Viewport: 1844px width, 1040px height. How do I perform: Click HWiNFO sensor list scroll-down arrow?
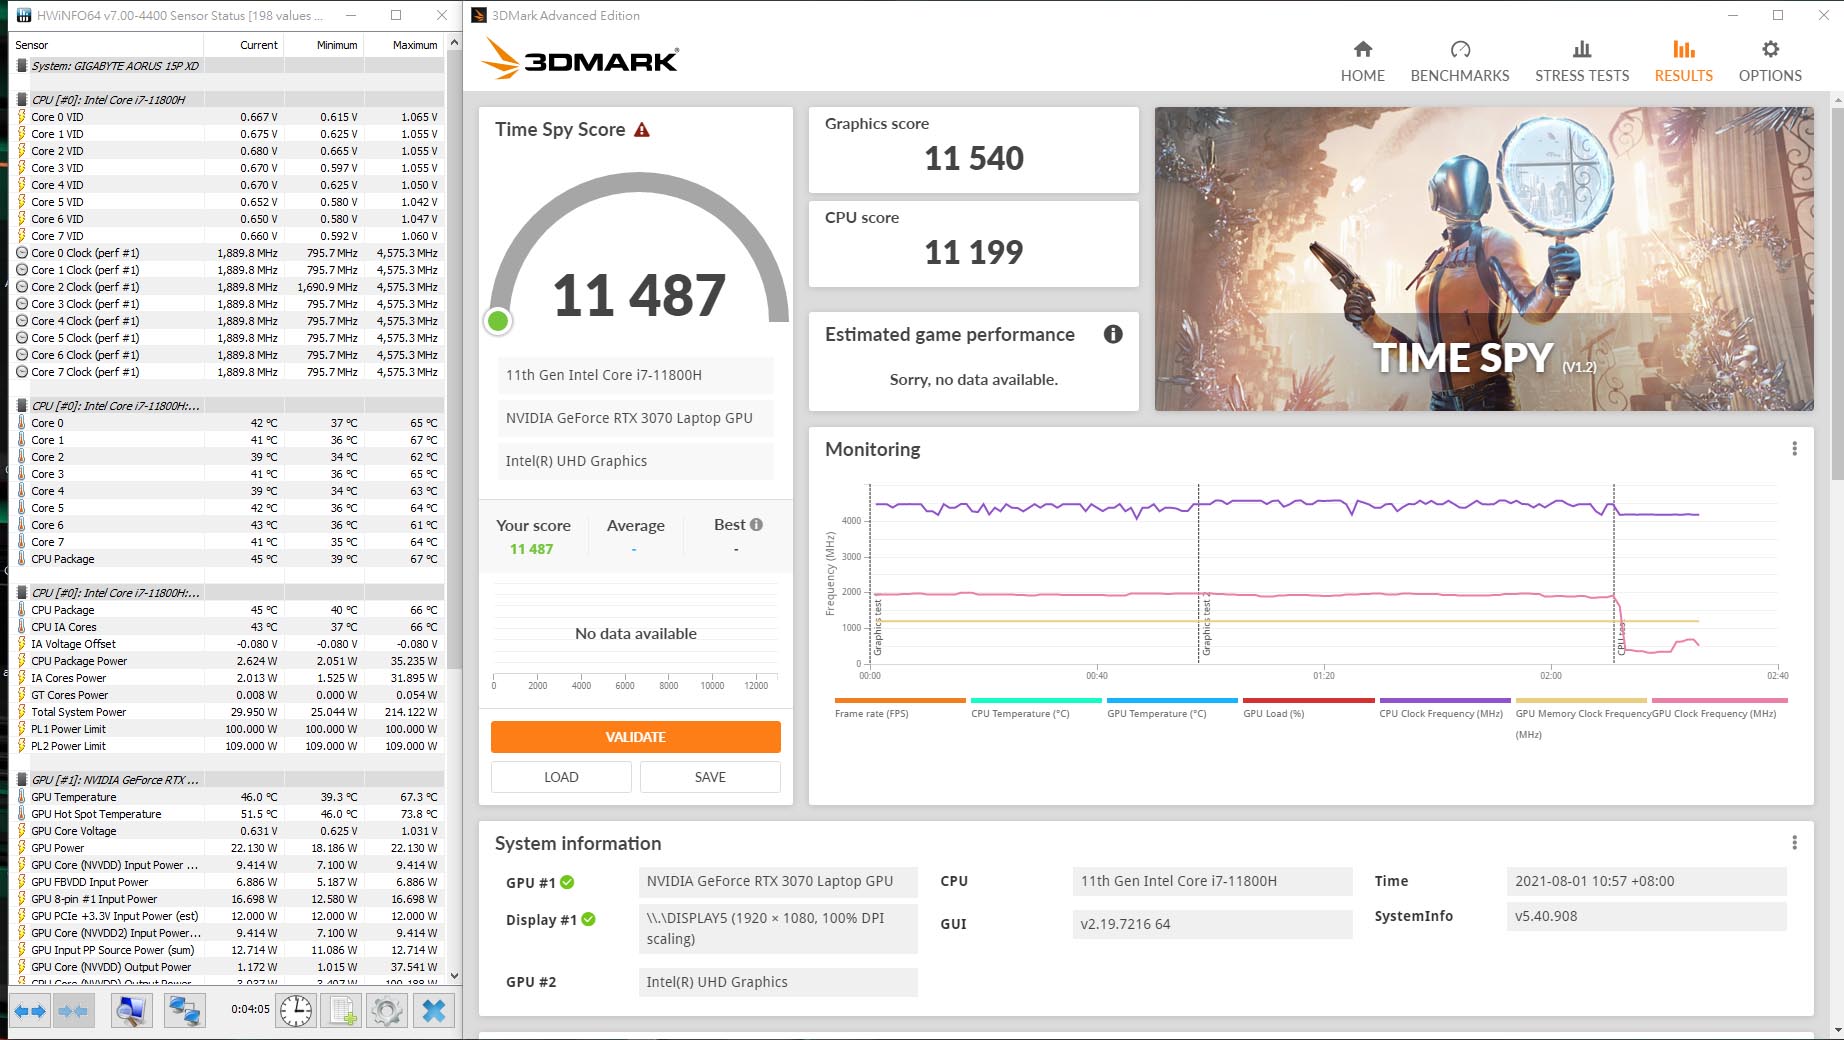click(x=454, y=975)
